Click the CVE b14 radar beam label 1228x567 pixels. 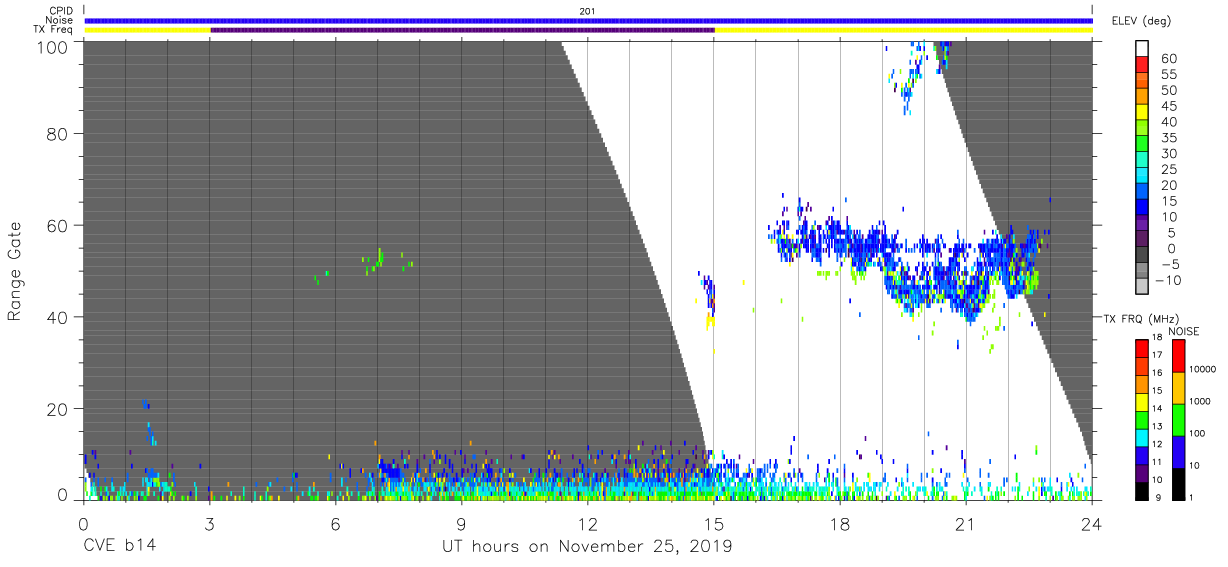[119, 547]
